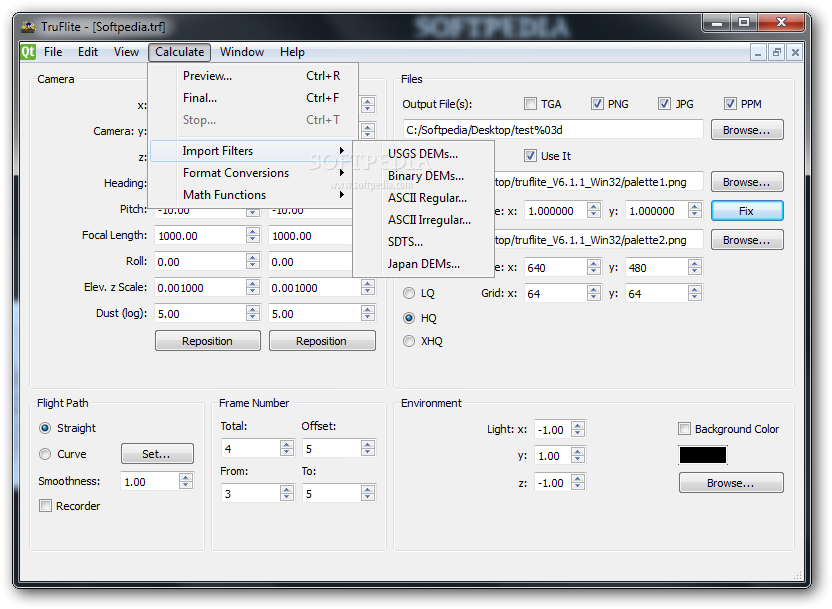Screen dimensions: 832x609
Task: Adjust Smoothness spinner arrows
Action: point(186,482)
